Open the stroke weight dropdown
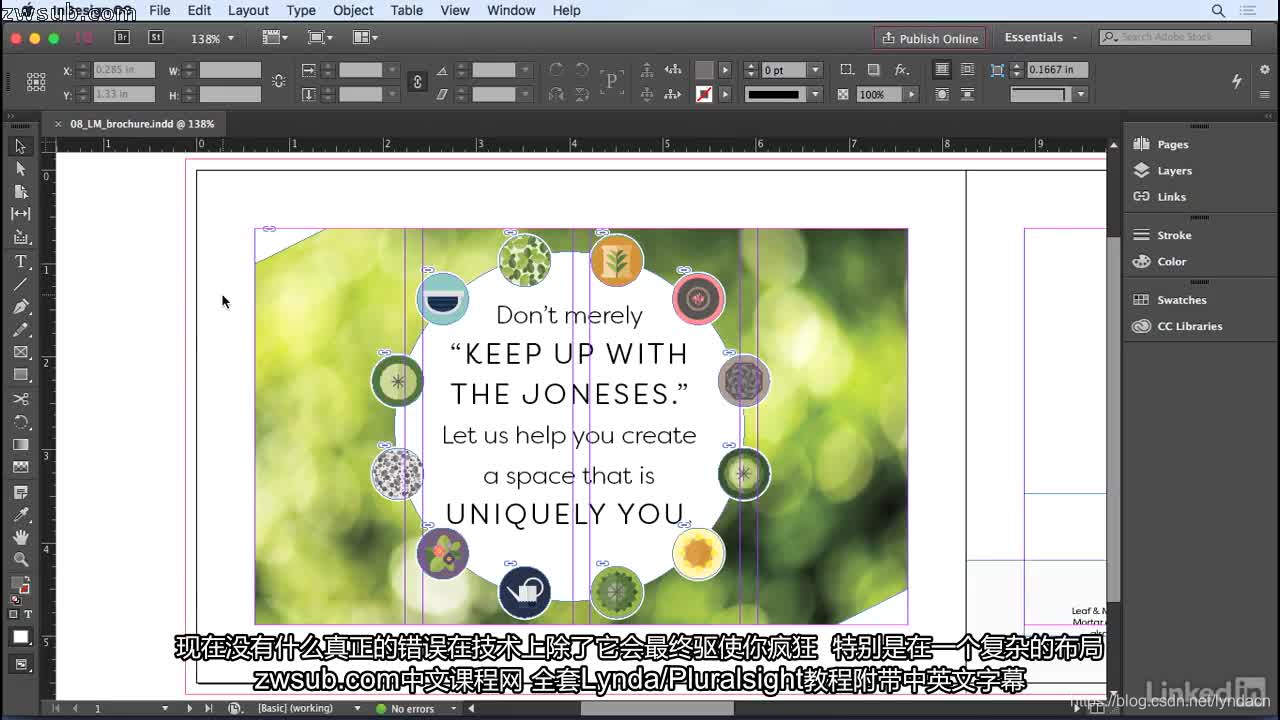 pyautogui.click(x=814, y=69)
